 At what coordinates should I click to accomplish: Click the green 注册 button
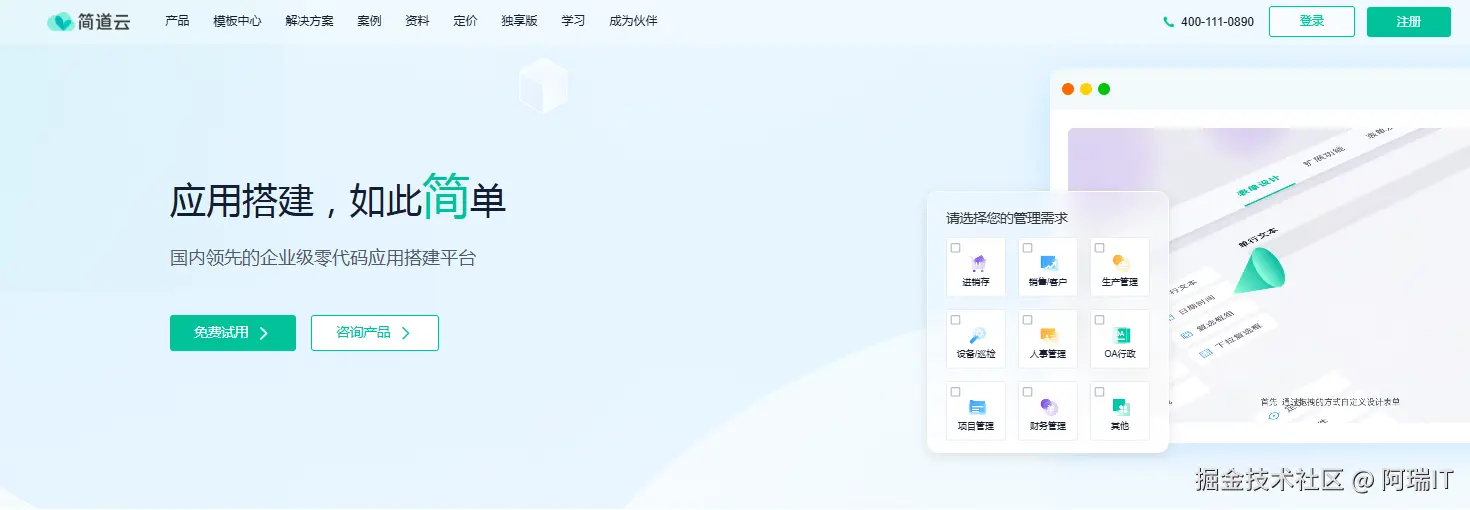[1409, 22]
